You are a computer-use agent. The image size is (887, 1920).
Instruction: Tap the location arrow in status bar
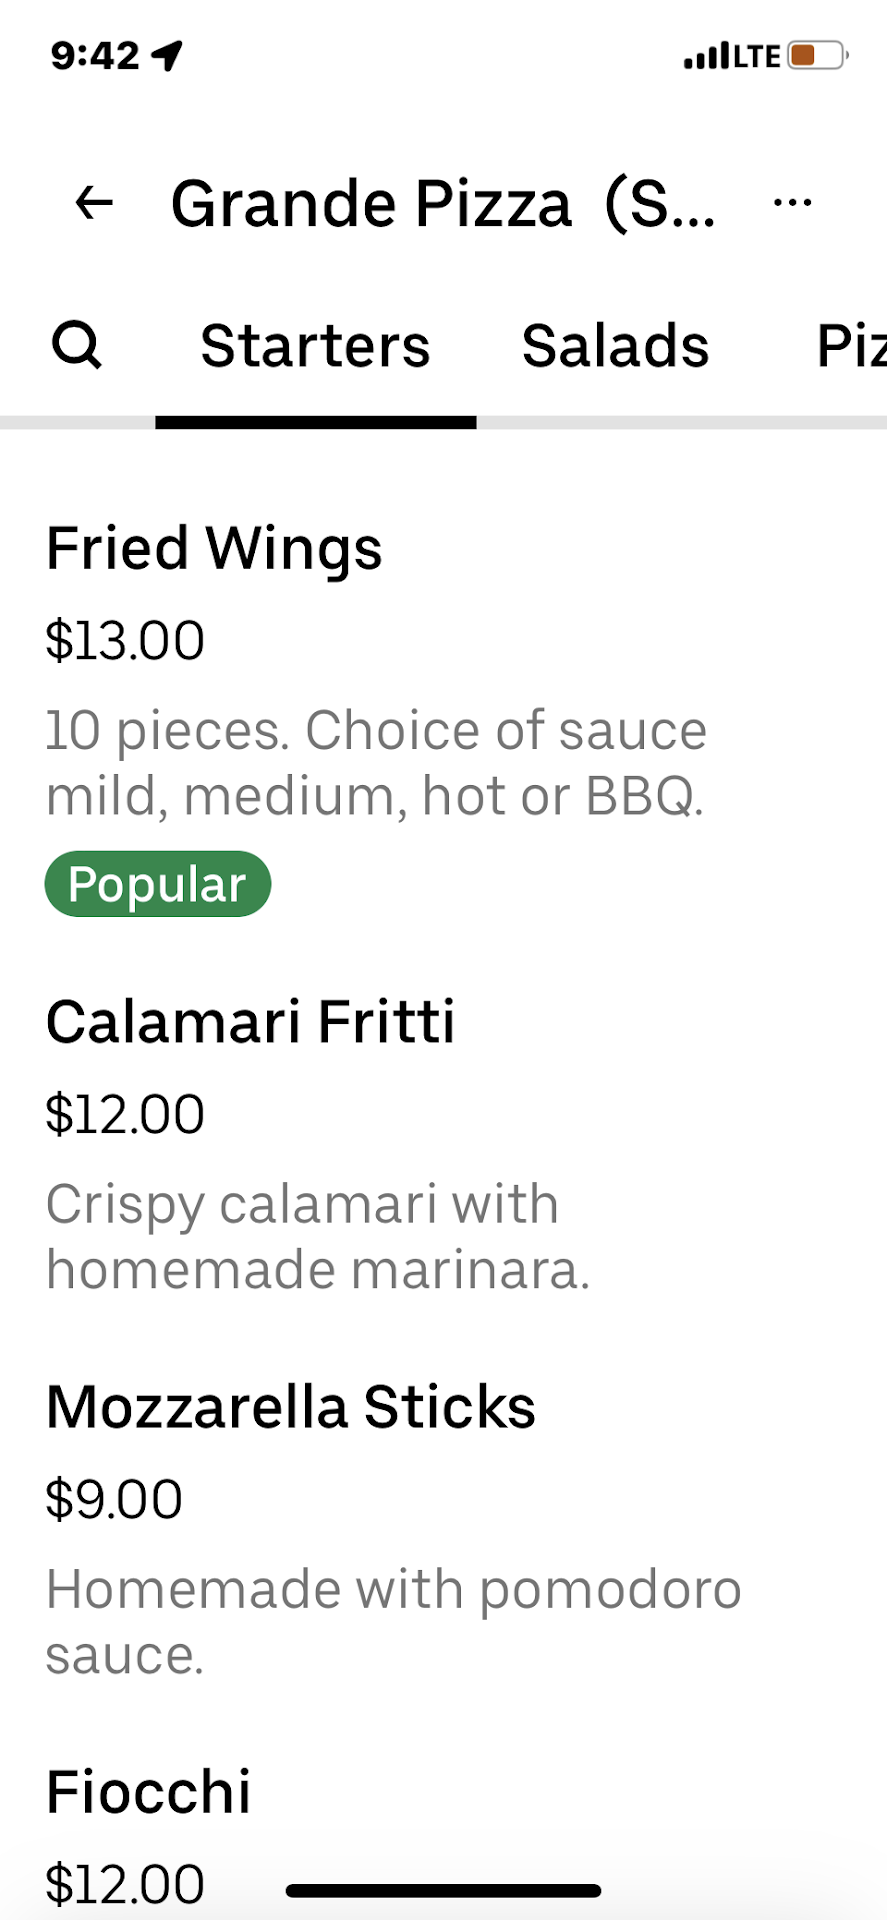pos(167,55)
